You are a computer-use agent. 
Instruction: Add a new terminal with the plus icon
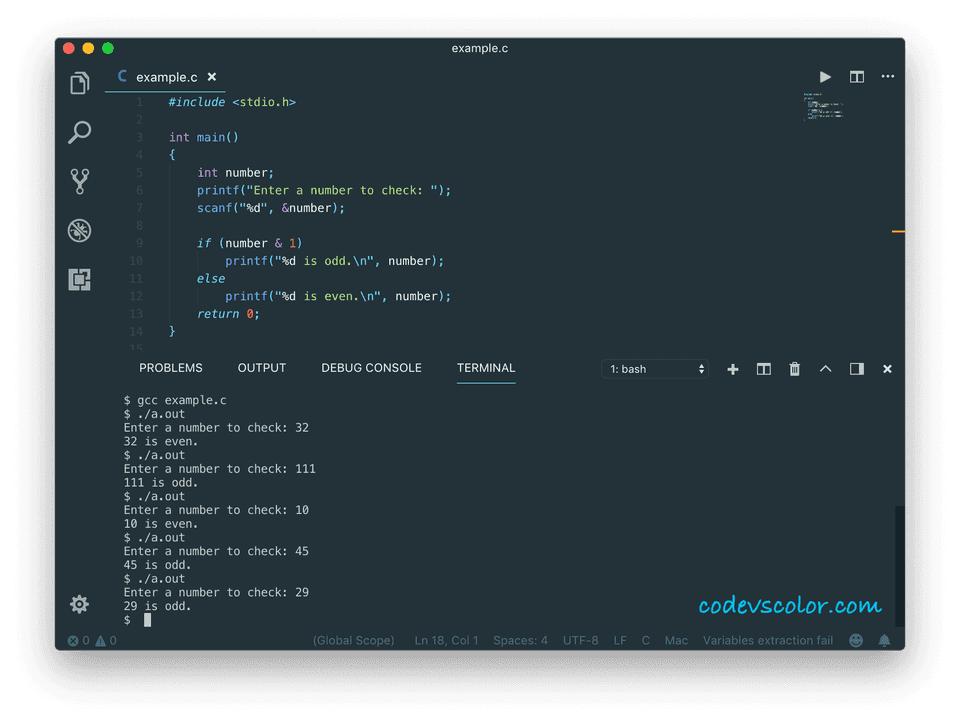[x=733, y=369]
